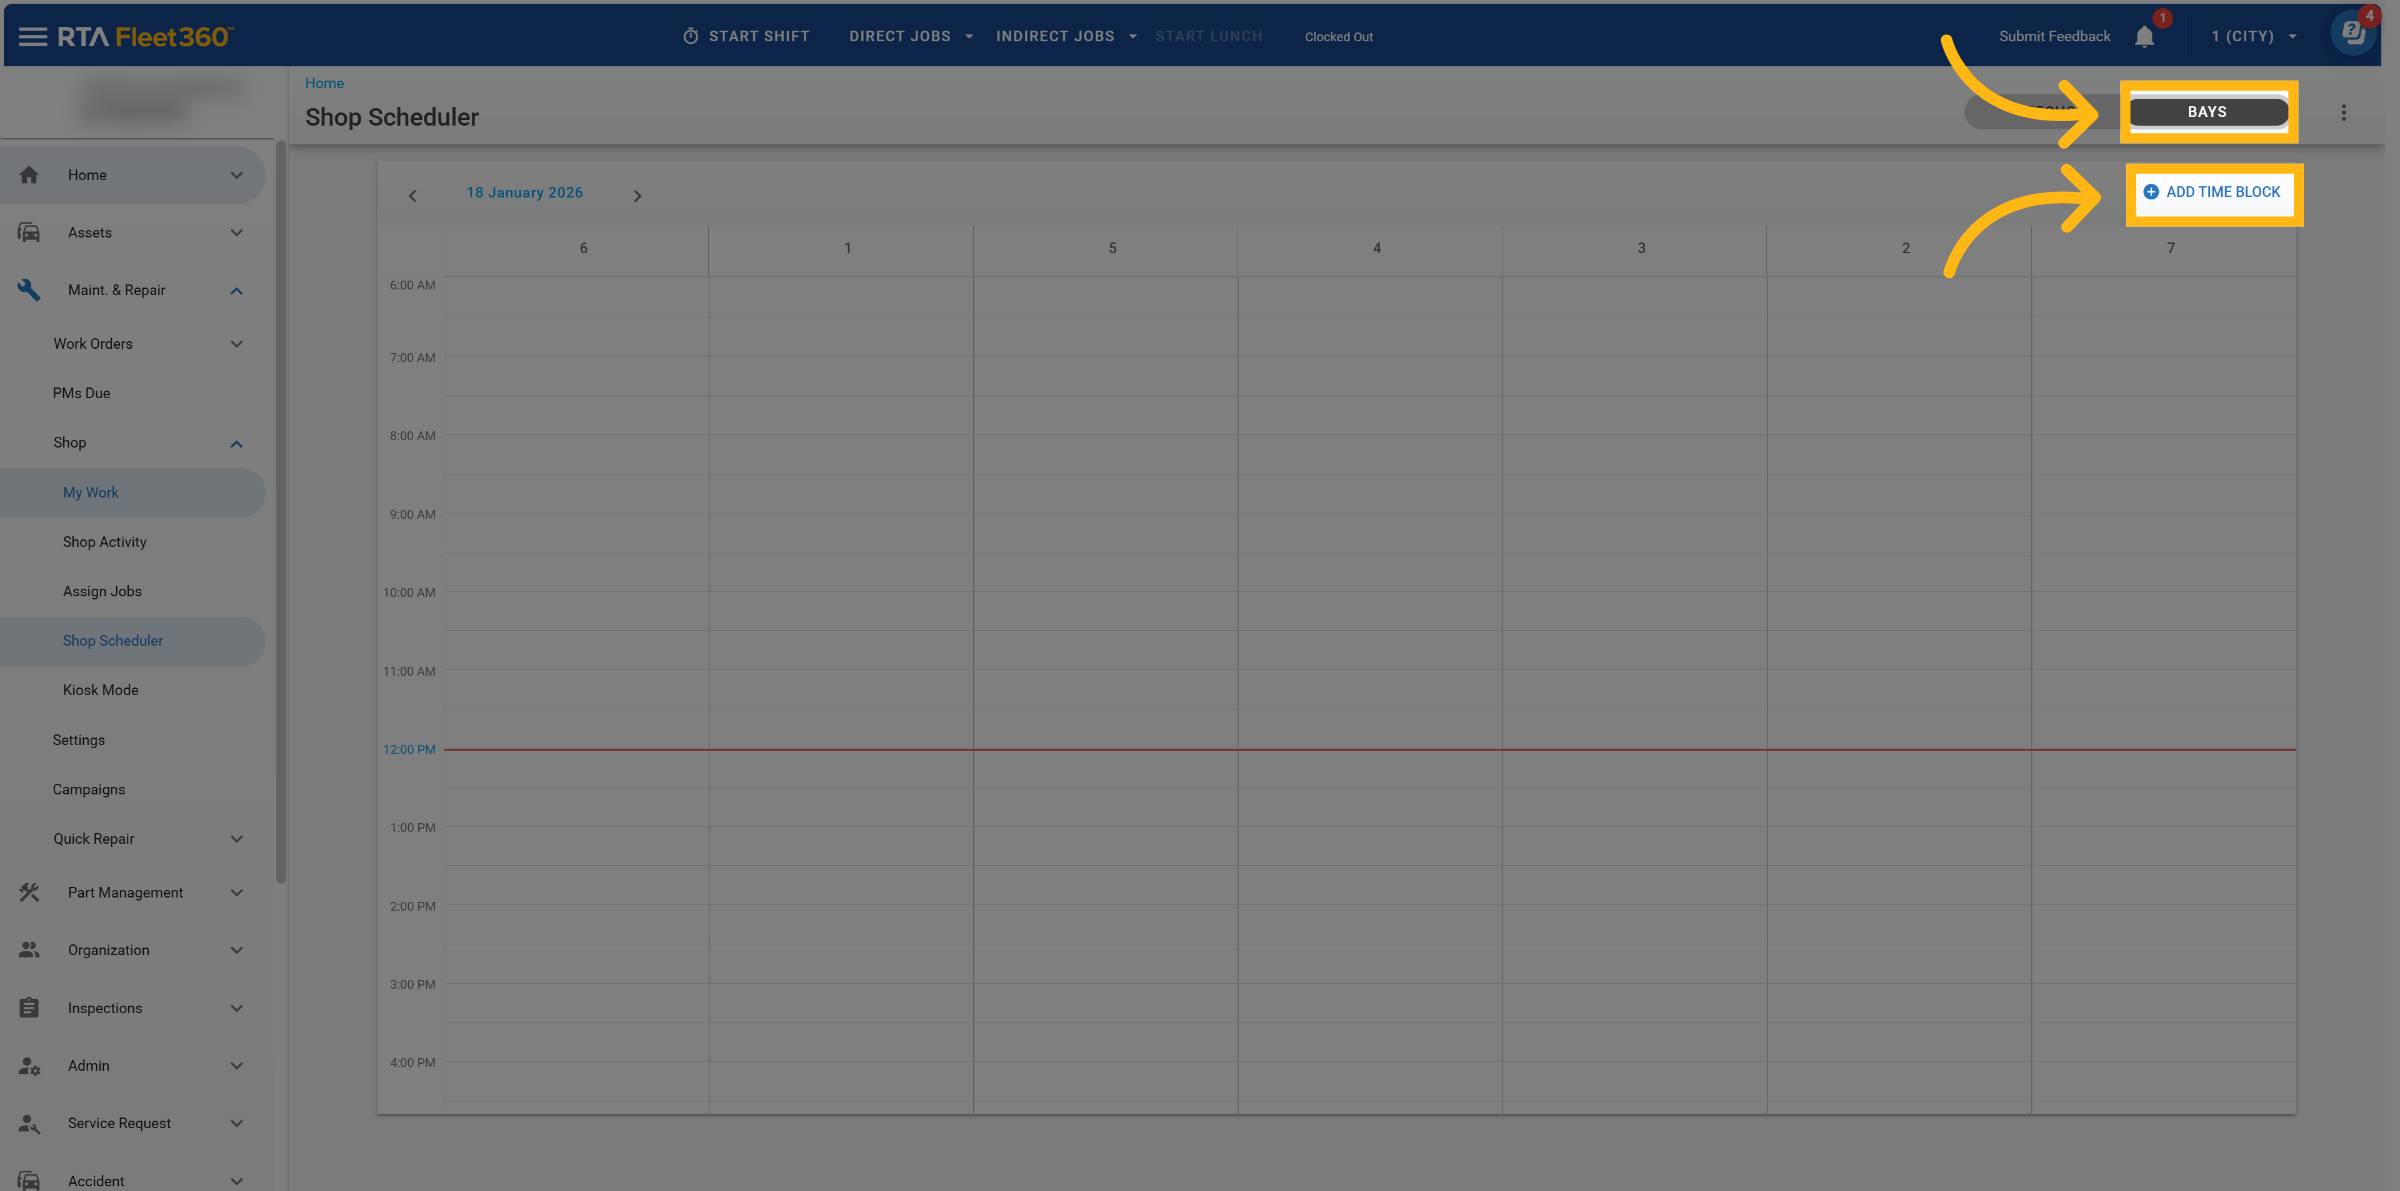Collapse the Shop submenu
Image resolution: width=2400 pixels, height=1191 pixels.
point(236,443)
